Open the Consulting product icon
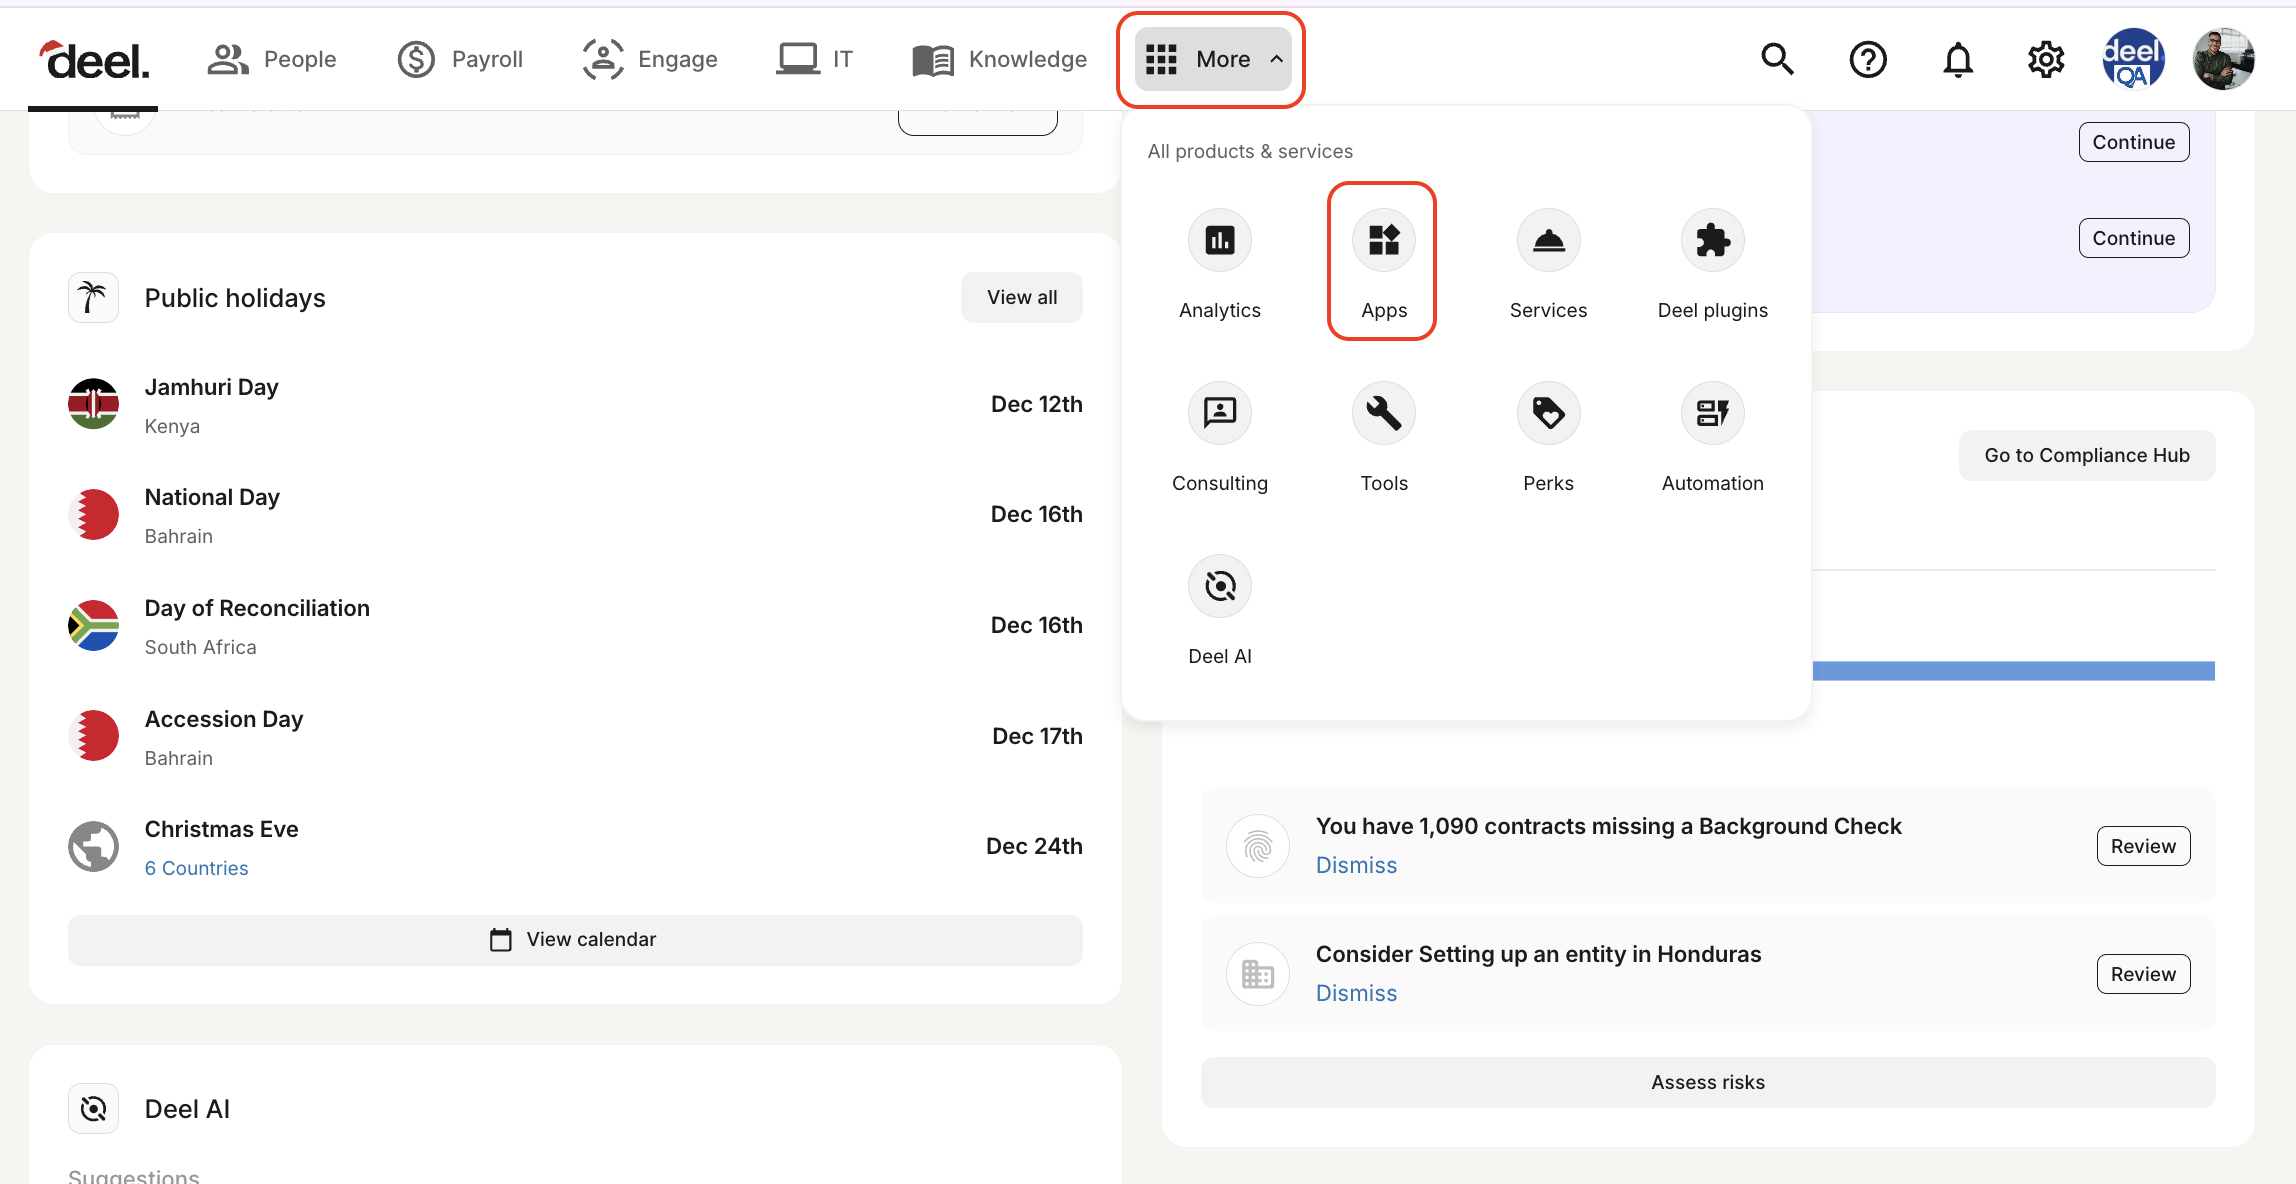This screenshot has width=2296, height=1184. click(1219, 412)
